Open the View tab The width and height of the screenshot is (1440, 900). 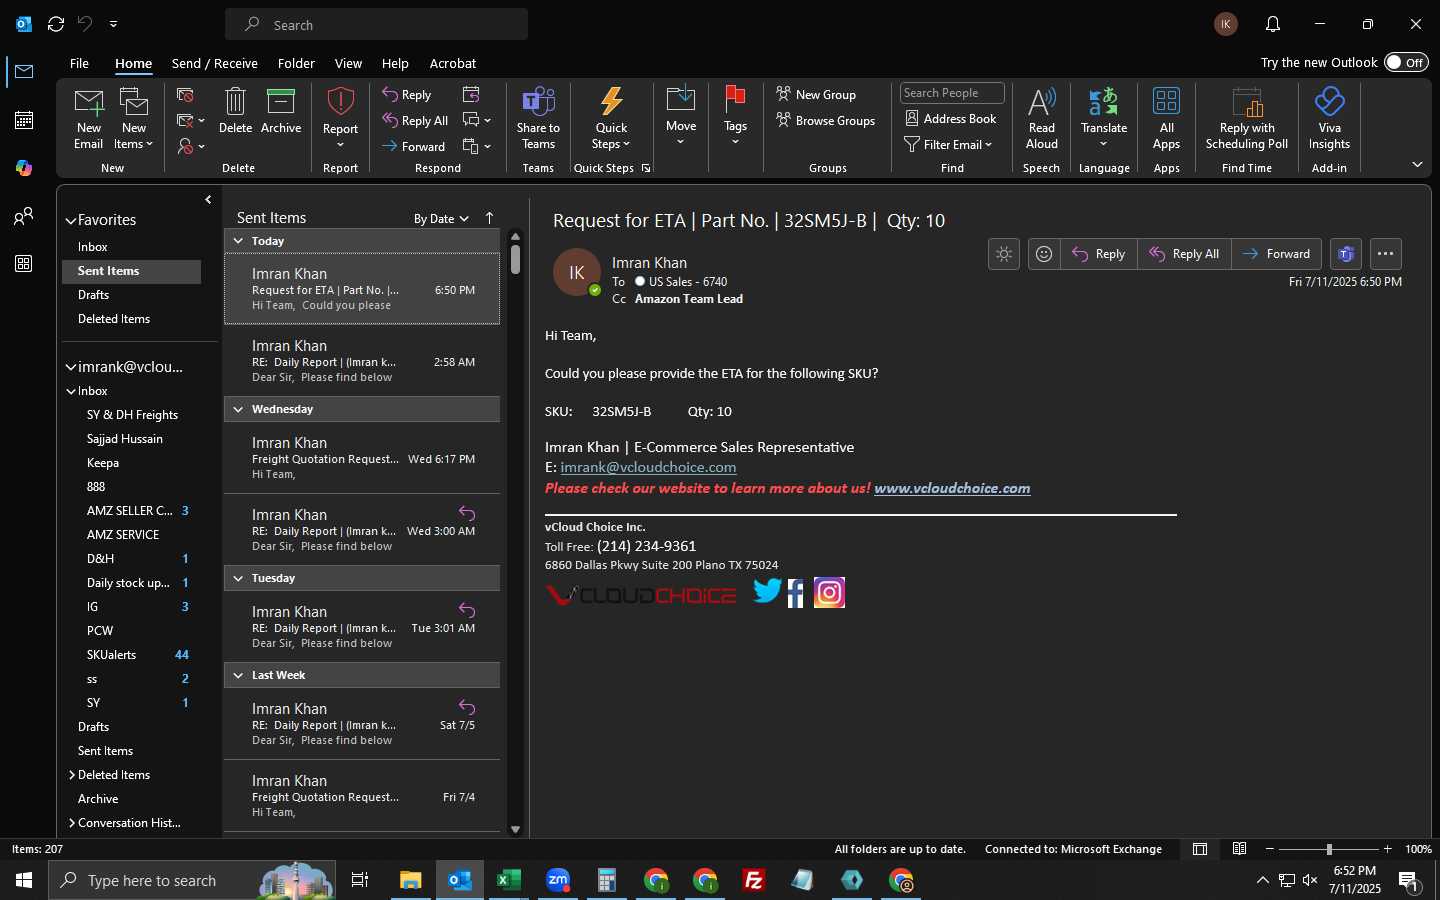[348, 63]
